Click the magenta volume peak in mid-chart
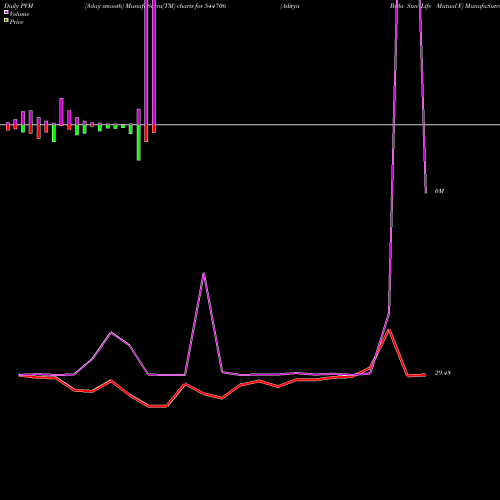The height and width of the screenshot is (500, 500). (204, 274)
